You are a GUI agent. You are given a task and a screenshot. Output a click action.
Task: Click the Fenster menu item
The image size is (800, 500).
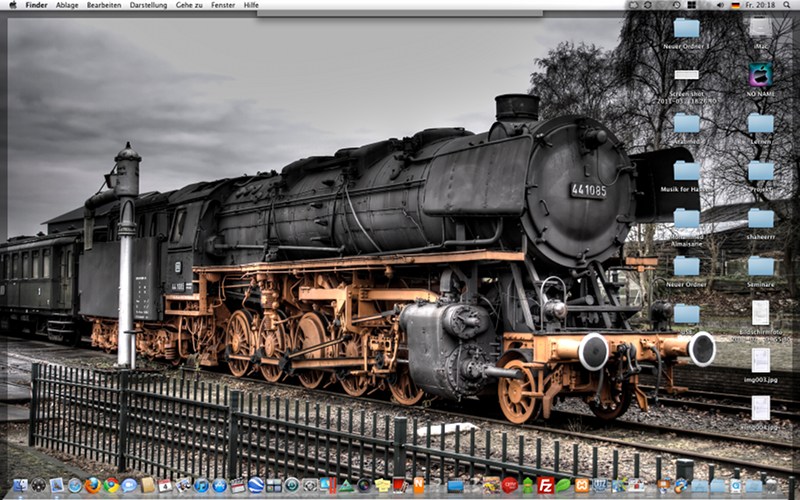223,5
